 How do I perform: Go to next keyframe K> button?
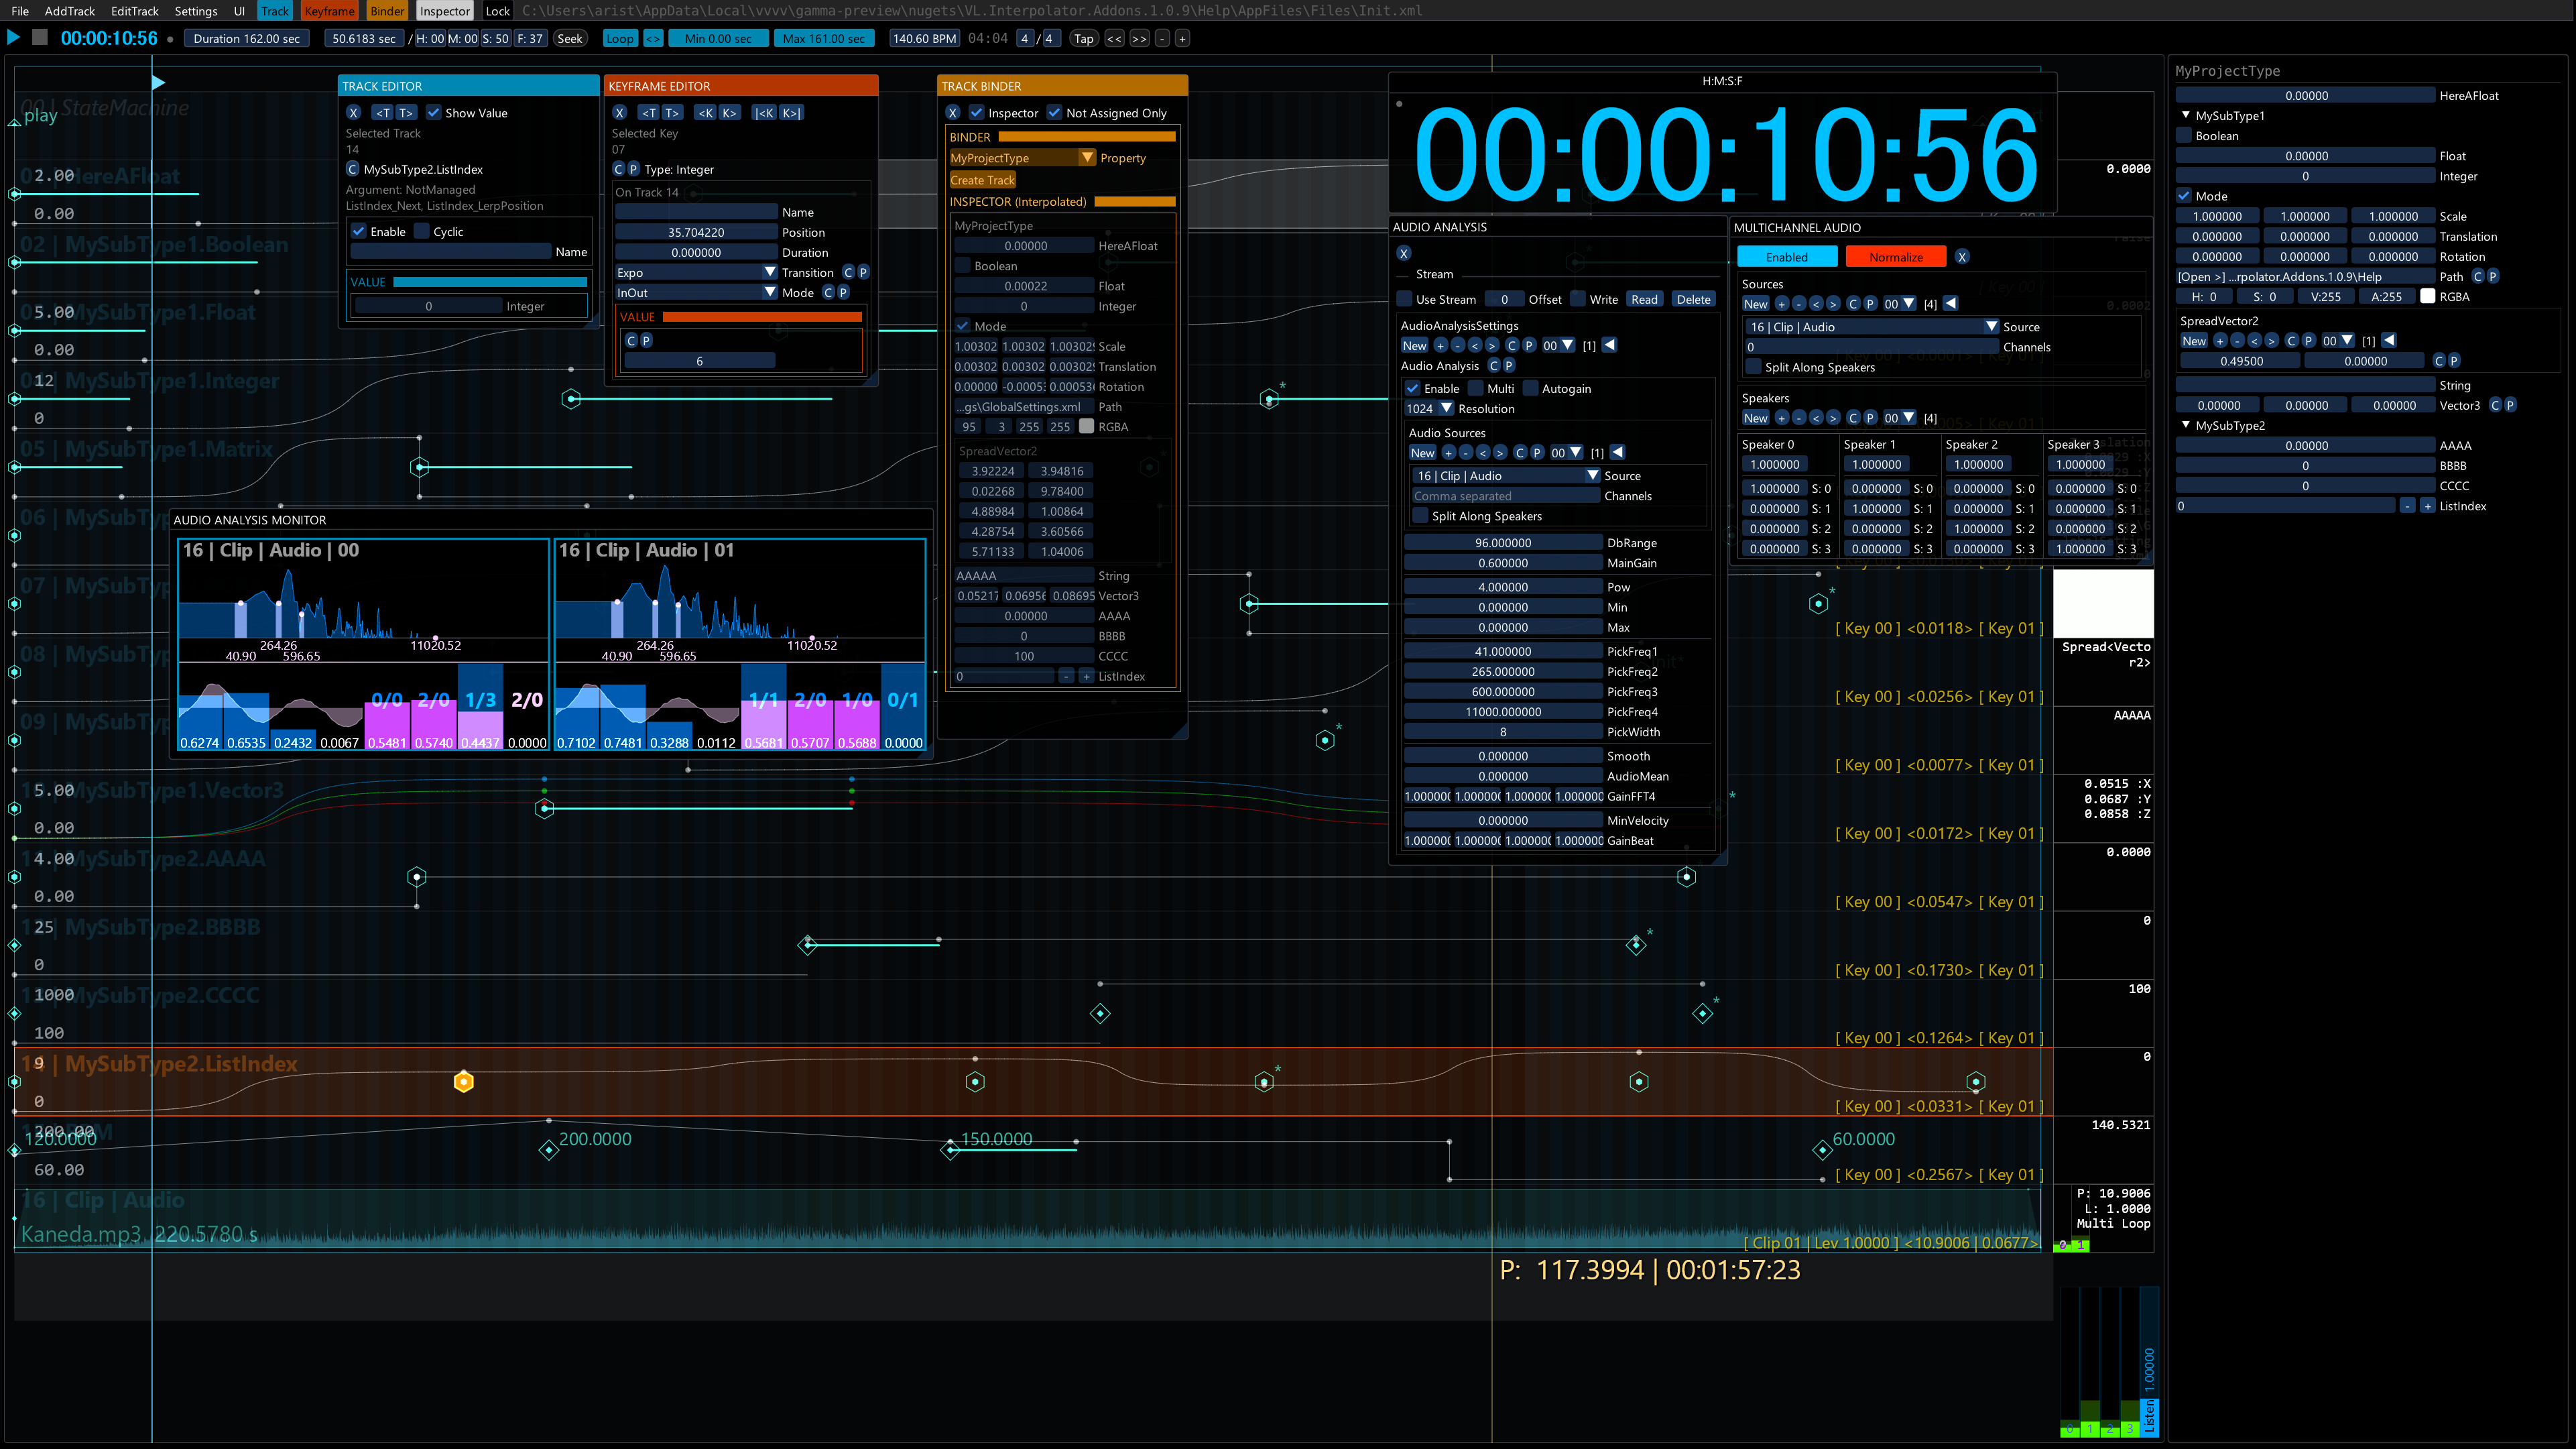(729, 113)
